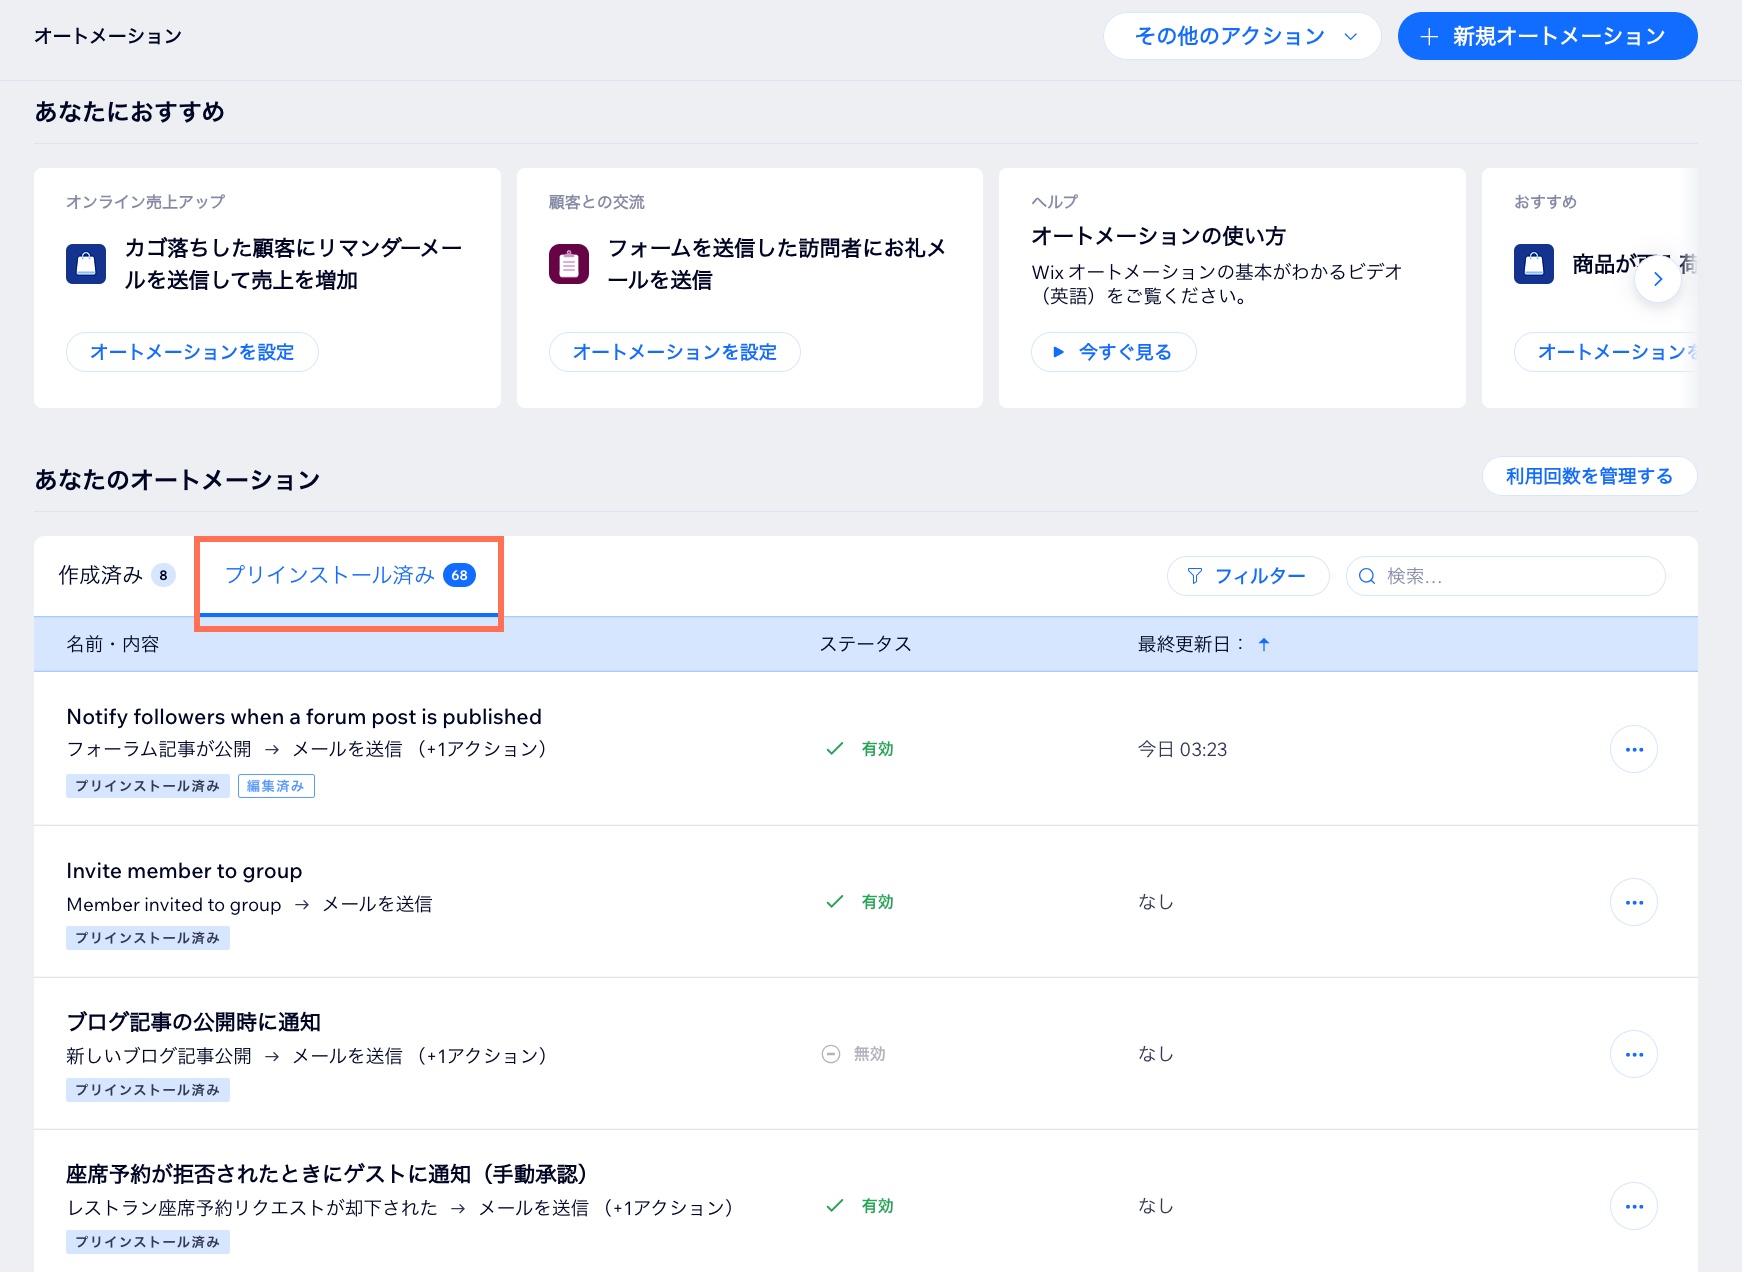Sort by 最終更新日 arrow icon

tap(1264, 644)
